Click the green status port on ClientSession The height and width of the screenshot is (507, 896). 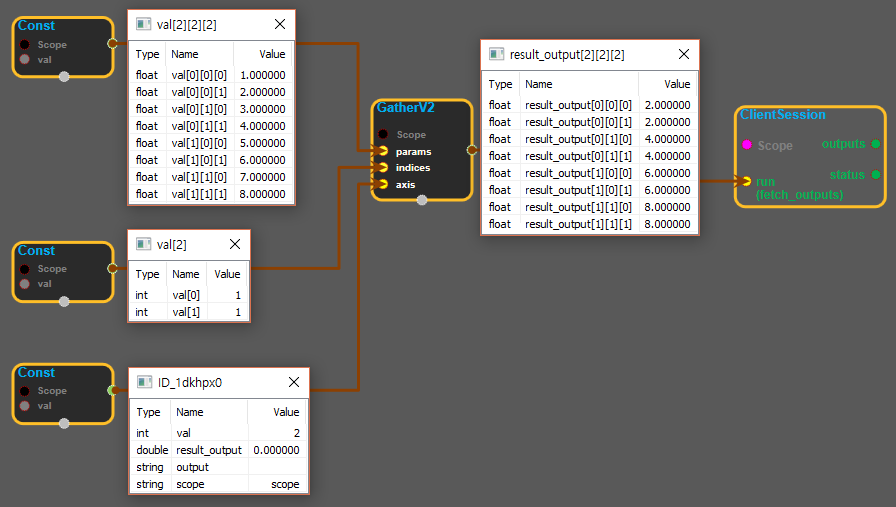pyautogui.click(x=876, y=175)
